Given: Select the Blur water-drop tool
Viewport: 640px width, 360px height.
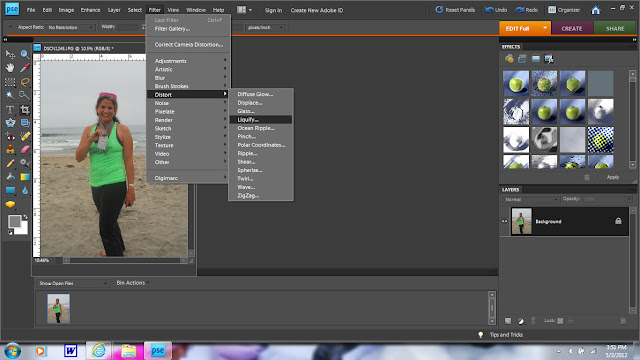Looking at the screenshot, I should (x=25, y=191).
